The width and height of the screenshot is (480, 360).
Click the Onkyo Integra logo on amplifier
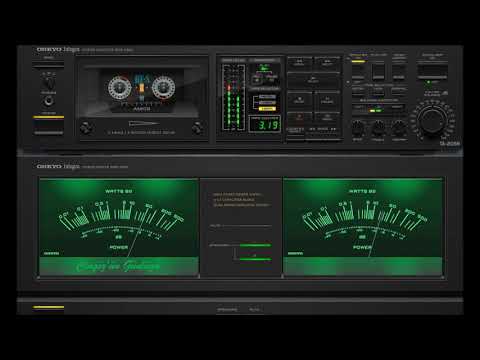58,166
